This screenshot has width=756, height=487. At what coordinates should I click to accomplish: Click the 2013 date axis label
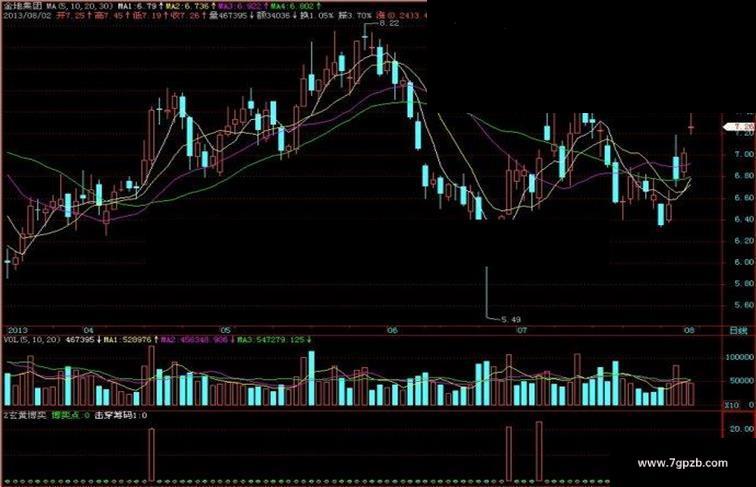coord(17,331)
